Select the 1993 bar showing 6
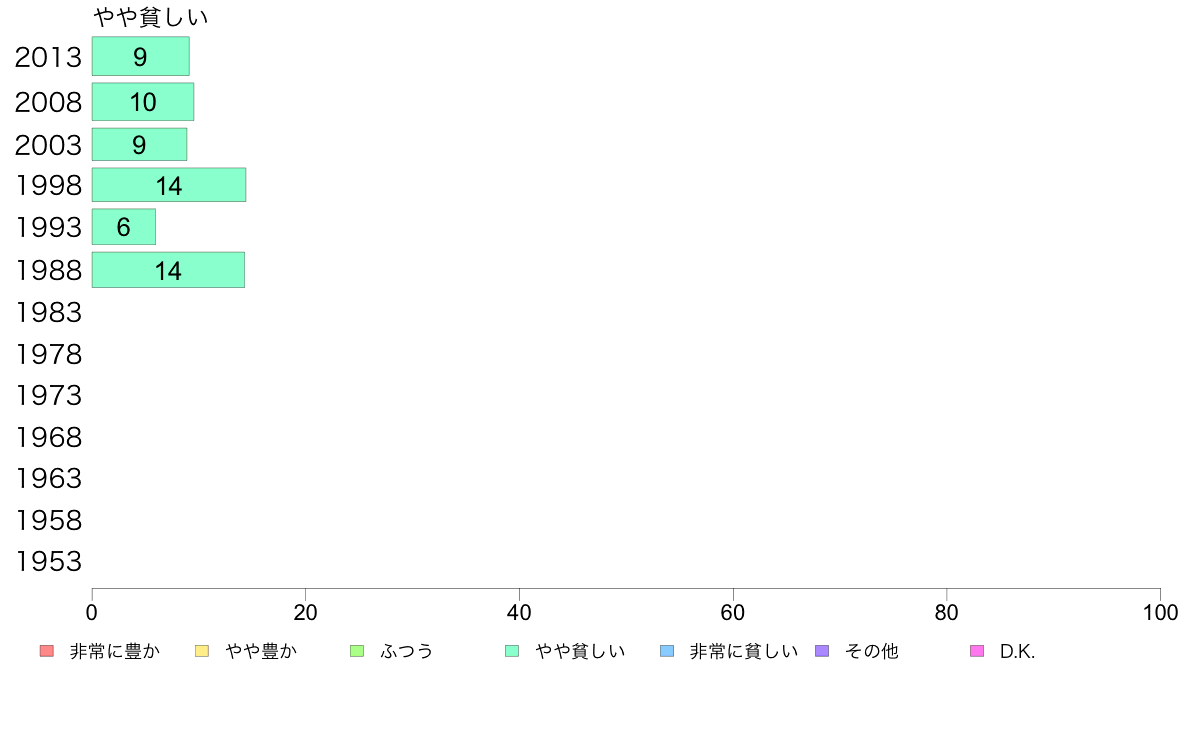Screen dimensions: 1188x736 pos(123,227)
